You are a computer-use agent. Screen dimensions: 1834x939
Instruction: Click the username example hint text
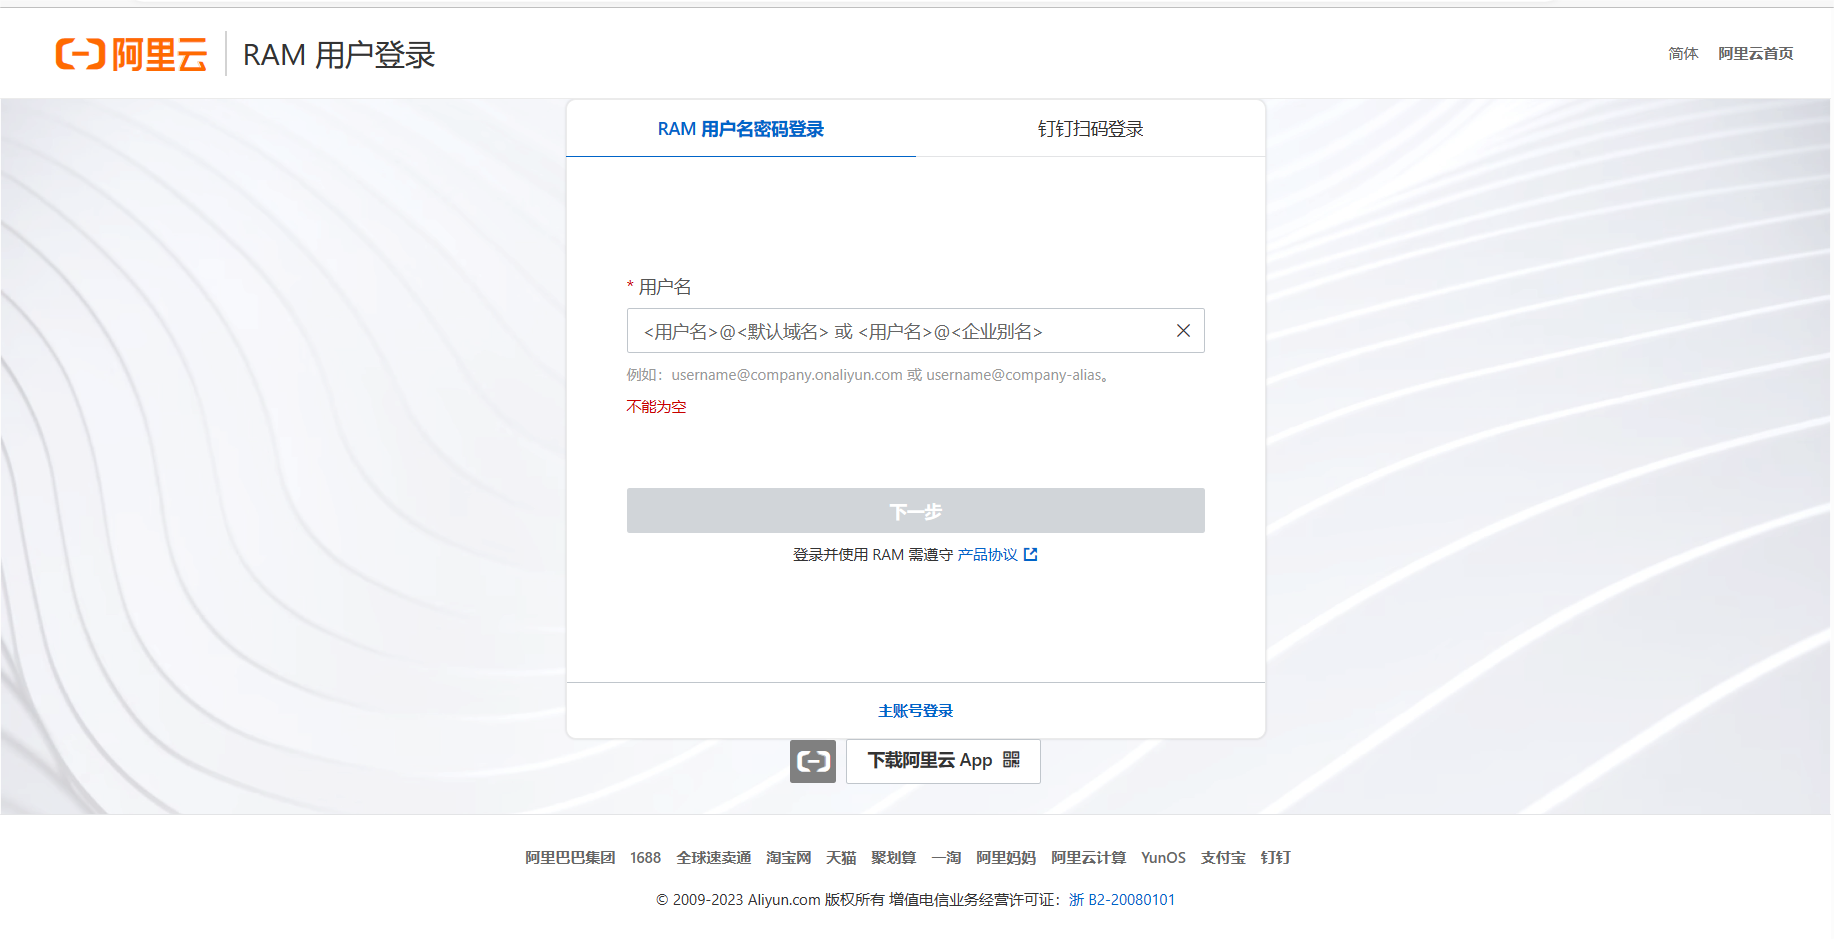point(868,375)
